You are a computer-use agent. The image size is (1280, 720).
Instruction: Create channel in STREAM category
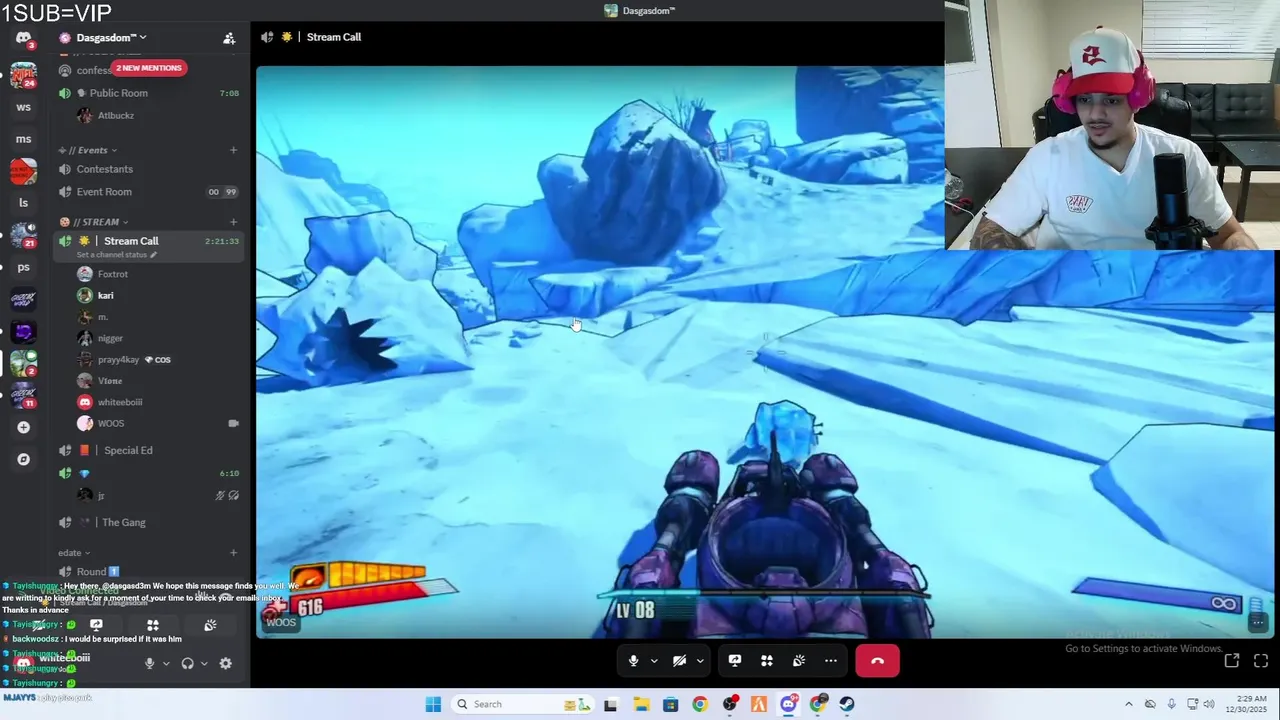coord(233,222)
